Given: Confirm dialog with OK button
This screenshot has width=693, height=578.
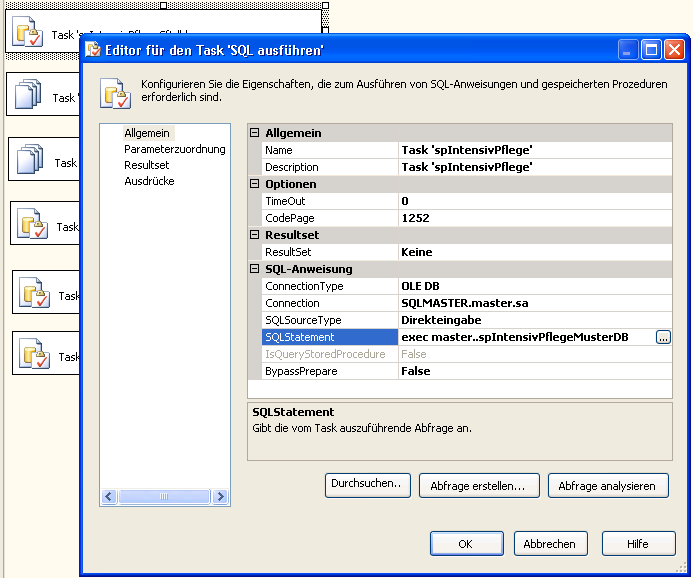Looking at the screenshot, I should (x=466, y=544).
